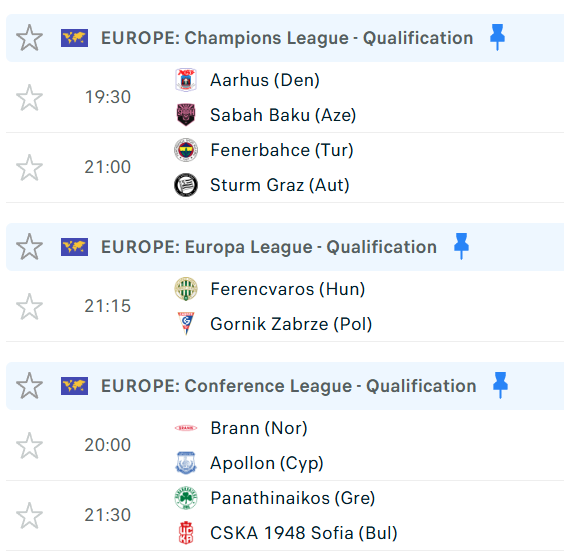Star the Ferencvaros vs Gornik Zabrze match
Image resolution: width=571 pixels, height=553 pixels.
tap(29, 307)
